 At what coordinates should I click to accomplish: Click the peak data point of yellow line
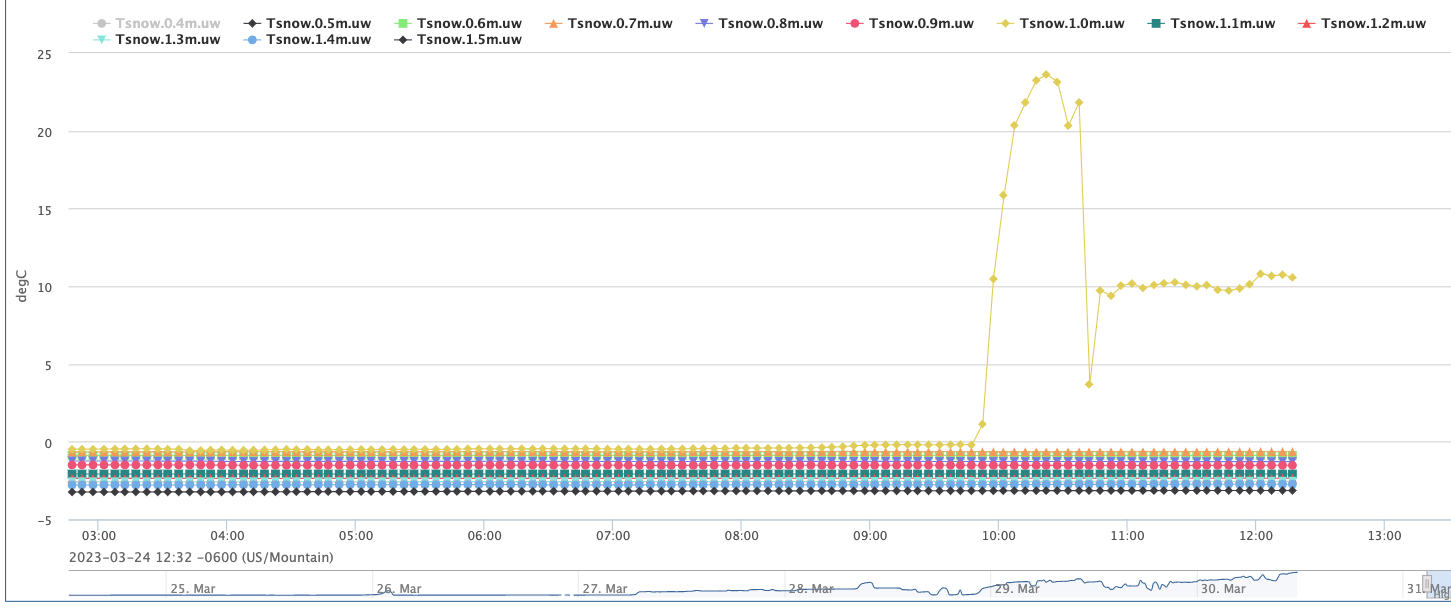[x=1046, y=74]
